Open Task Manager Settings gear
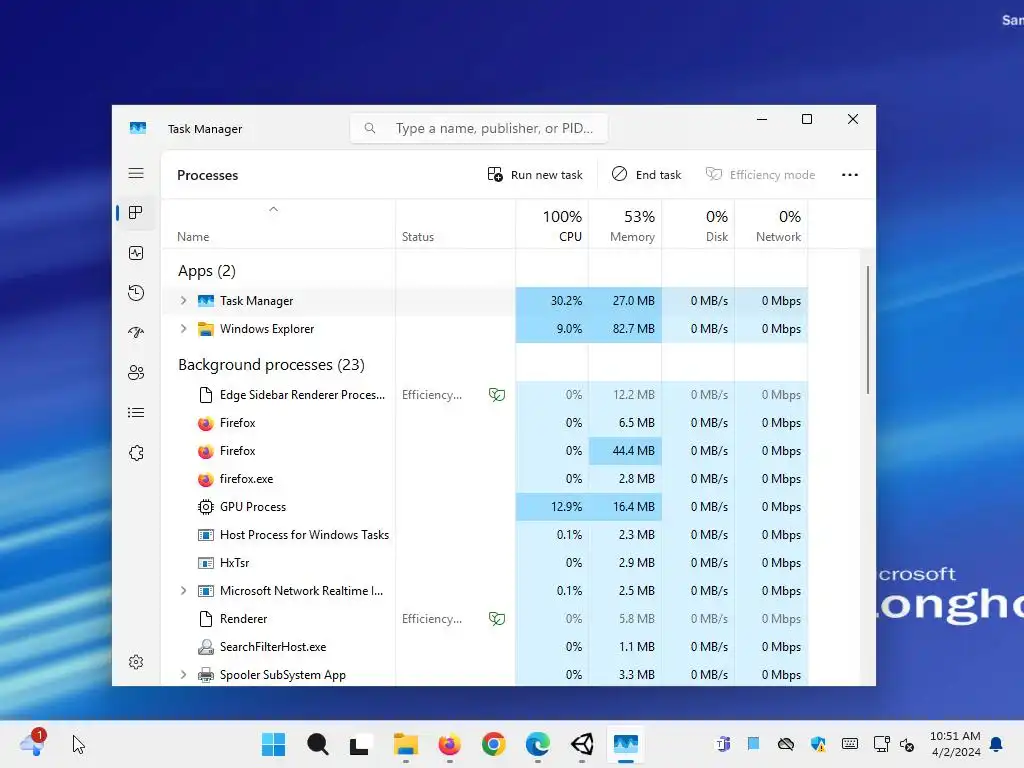1024x768 pixels. [136, 662]
